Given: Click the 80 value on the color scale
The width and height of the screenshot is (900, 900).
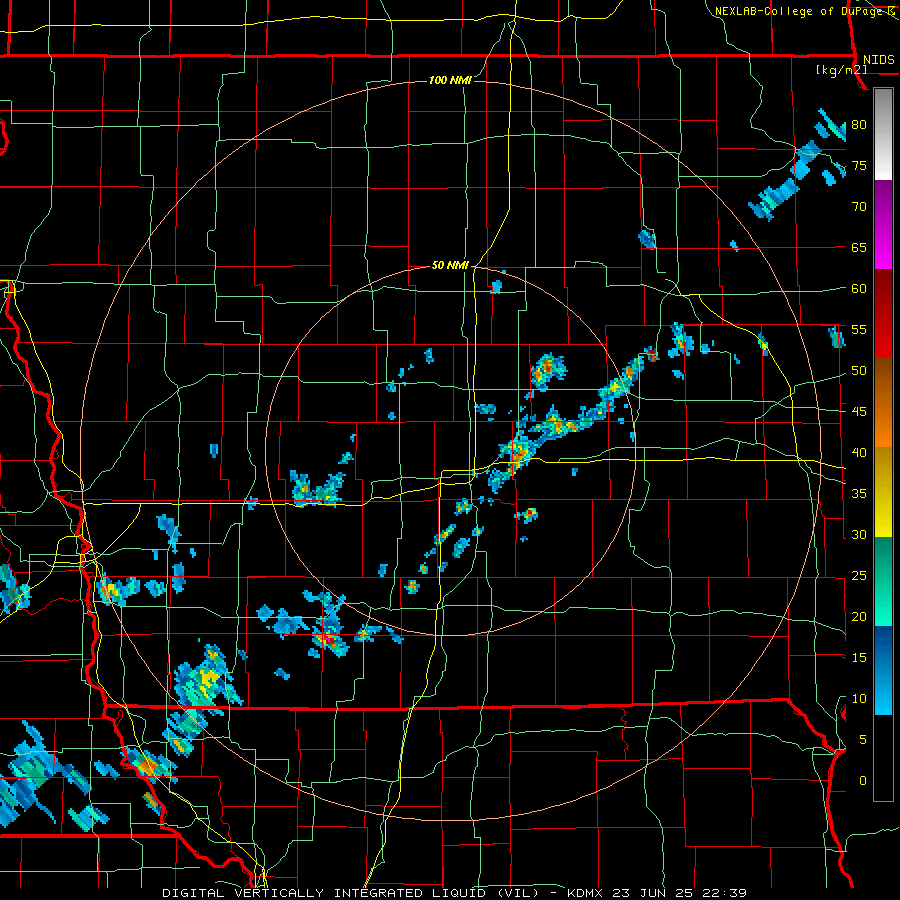Looking at the screenshot, I should coord(859,125).
